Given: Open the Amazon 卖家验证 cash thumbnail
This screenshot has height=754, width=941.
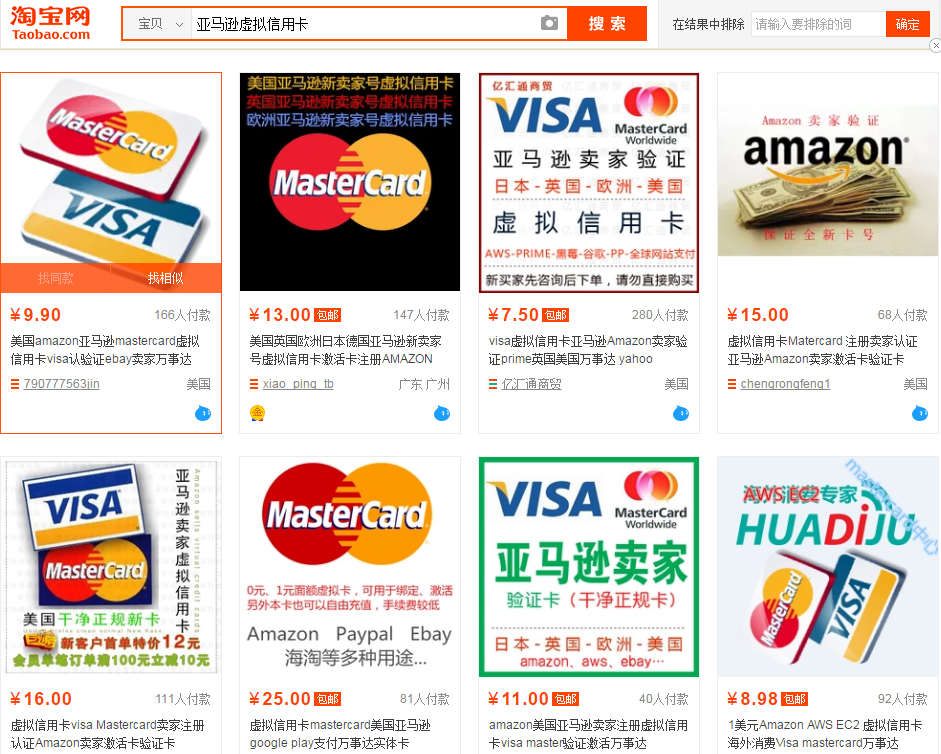Looking at the screenshot, I should 828,165.
